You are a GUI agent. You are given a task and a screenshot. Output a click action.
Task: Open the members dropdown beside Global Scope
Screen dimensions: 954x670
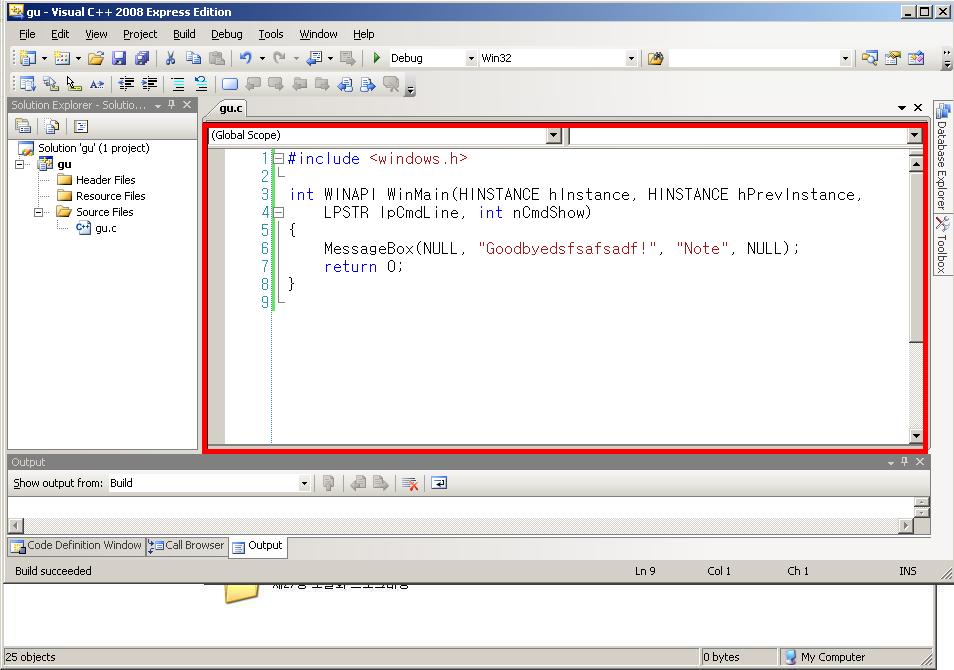[914, 135]
